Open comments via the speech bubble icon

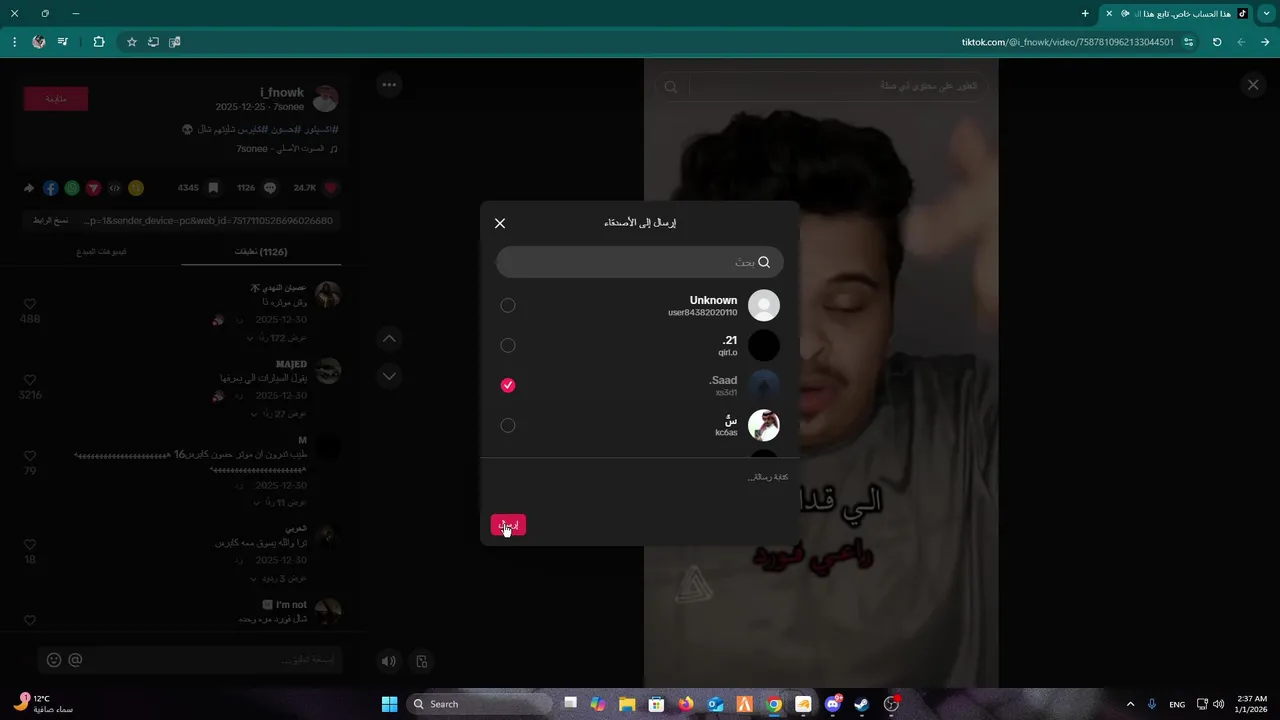coord(270,188)
